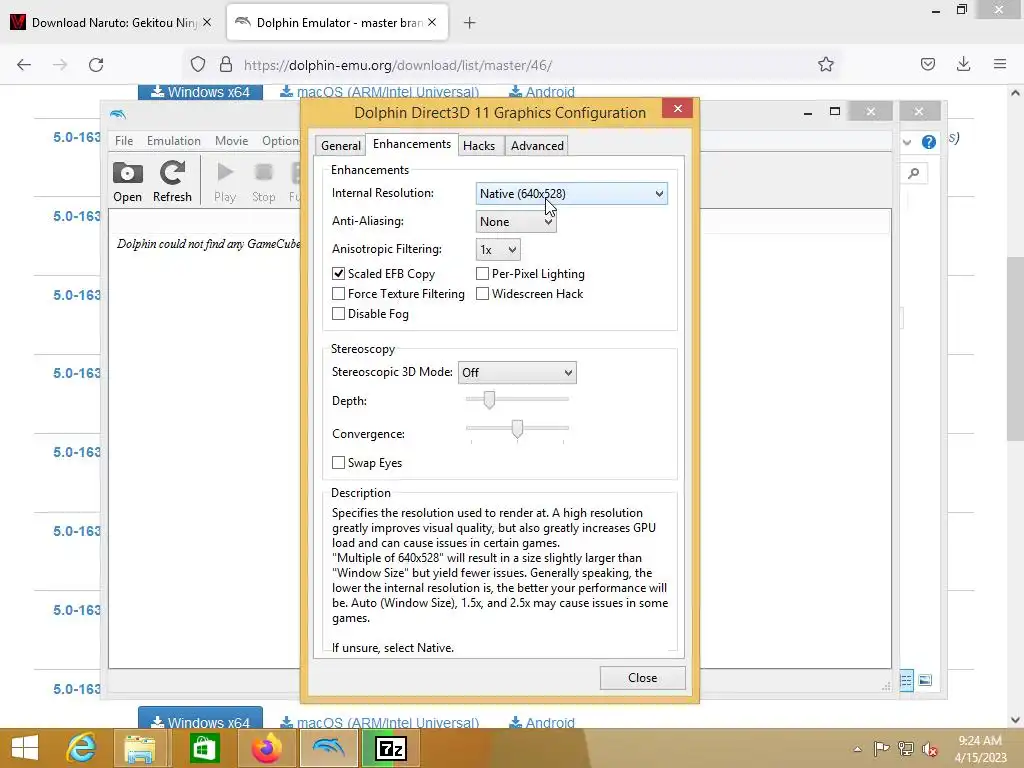Show hidden tray icons arrow
The width and height of the screenshot is (1024, 768).
click(x=857, y=749)
